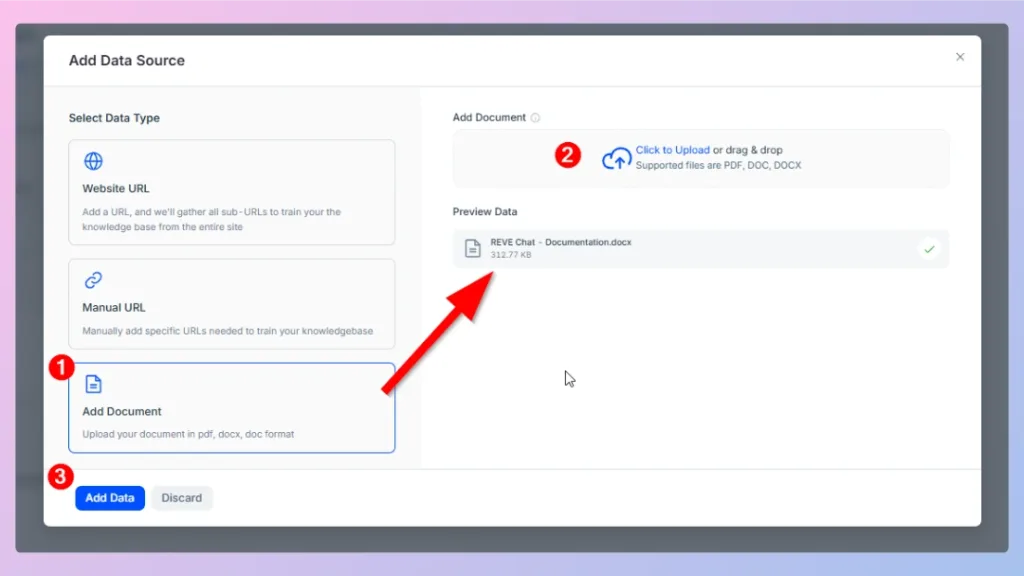This screenshot has width=1024, height=576.
Task: Click the Supported files are PDF, DOC, DOCX text
Action: click(x=718, y=165)
